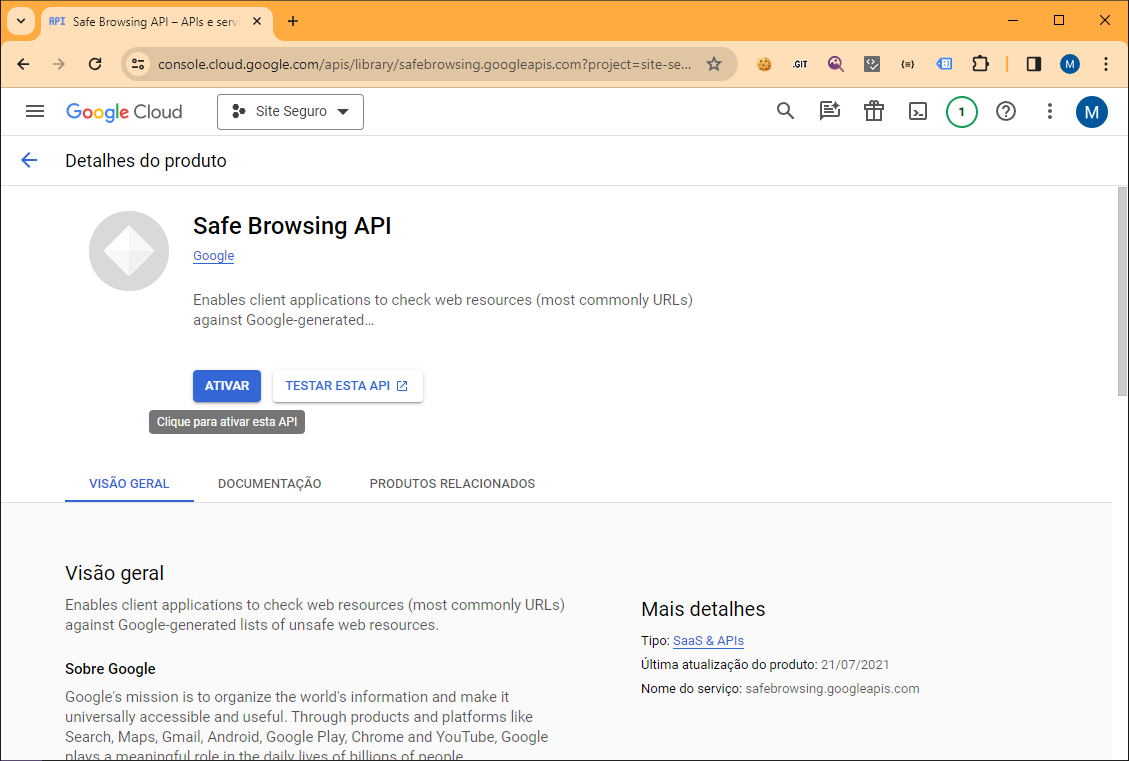1129x761 pixels.
Task: Open the Google Cloud search
Action: tap(785, 112)
